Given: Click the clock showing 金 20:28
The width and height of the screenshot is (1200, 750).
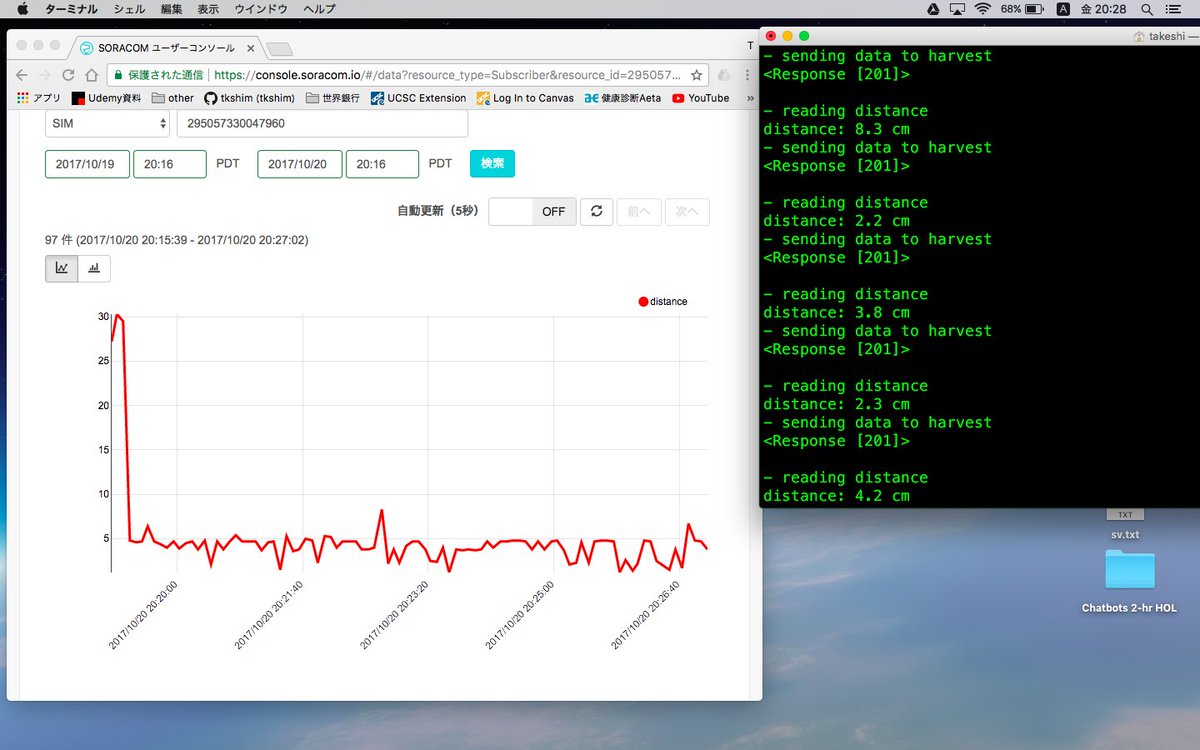Looking at the screenshot, I should click(1103, 9).
